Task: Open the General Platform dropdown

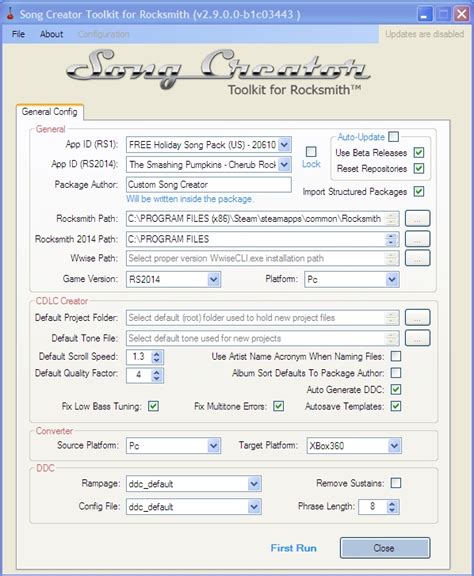Action: (x=392, y=280)
